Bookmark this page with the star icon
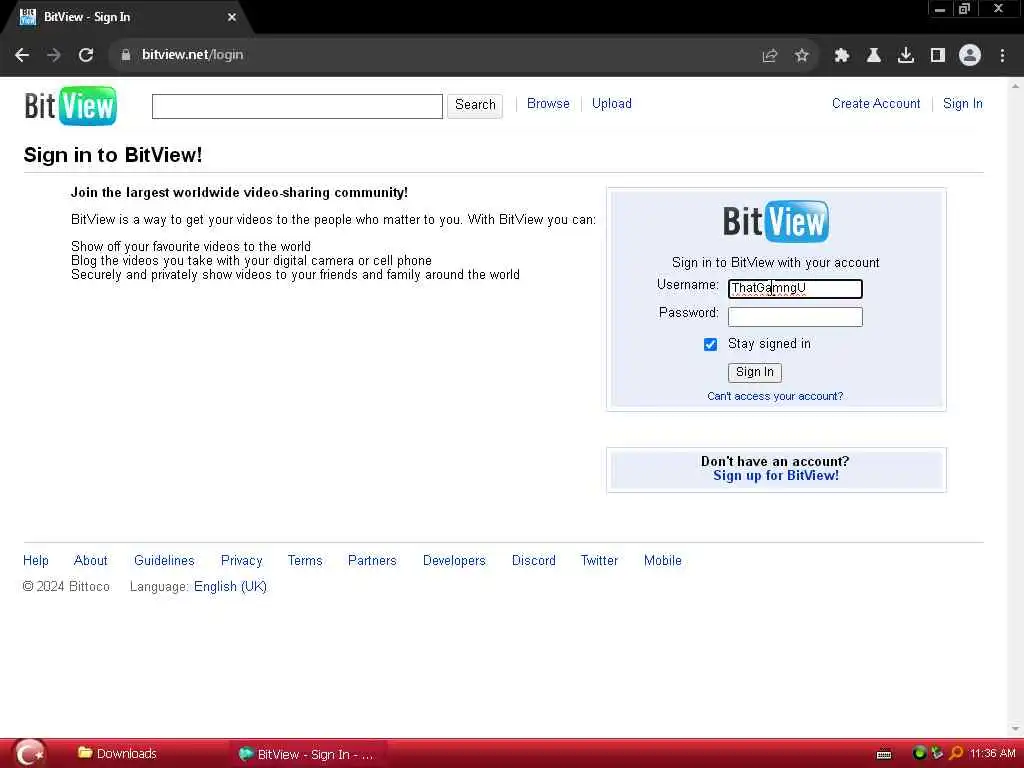This screenshot has height=768, width=1024. point(801,56)
